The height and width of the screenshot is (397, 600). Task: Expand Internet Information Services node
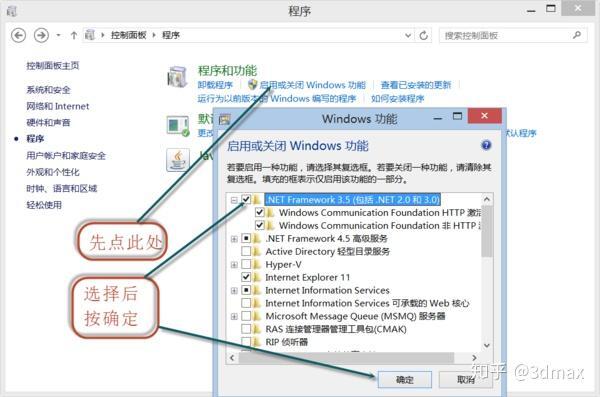point(234,291)
